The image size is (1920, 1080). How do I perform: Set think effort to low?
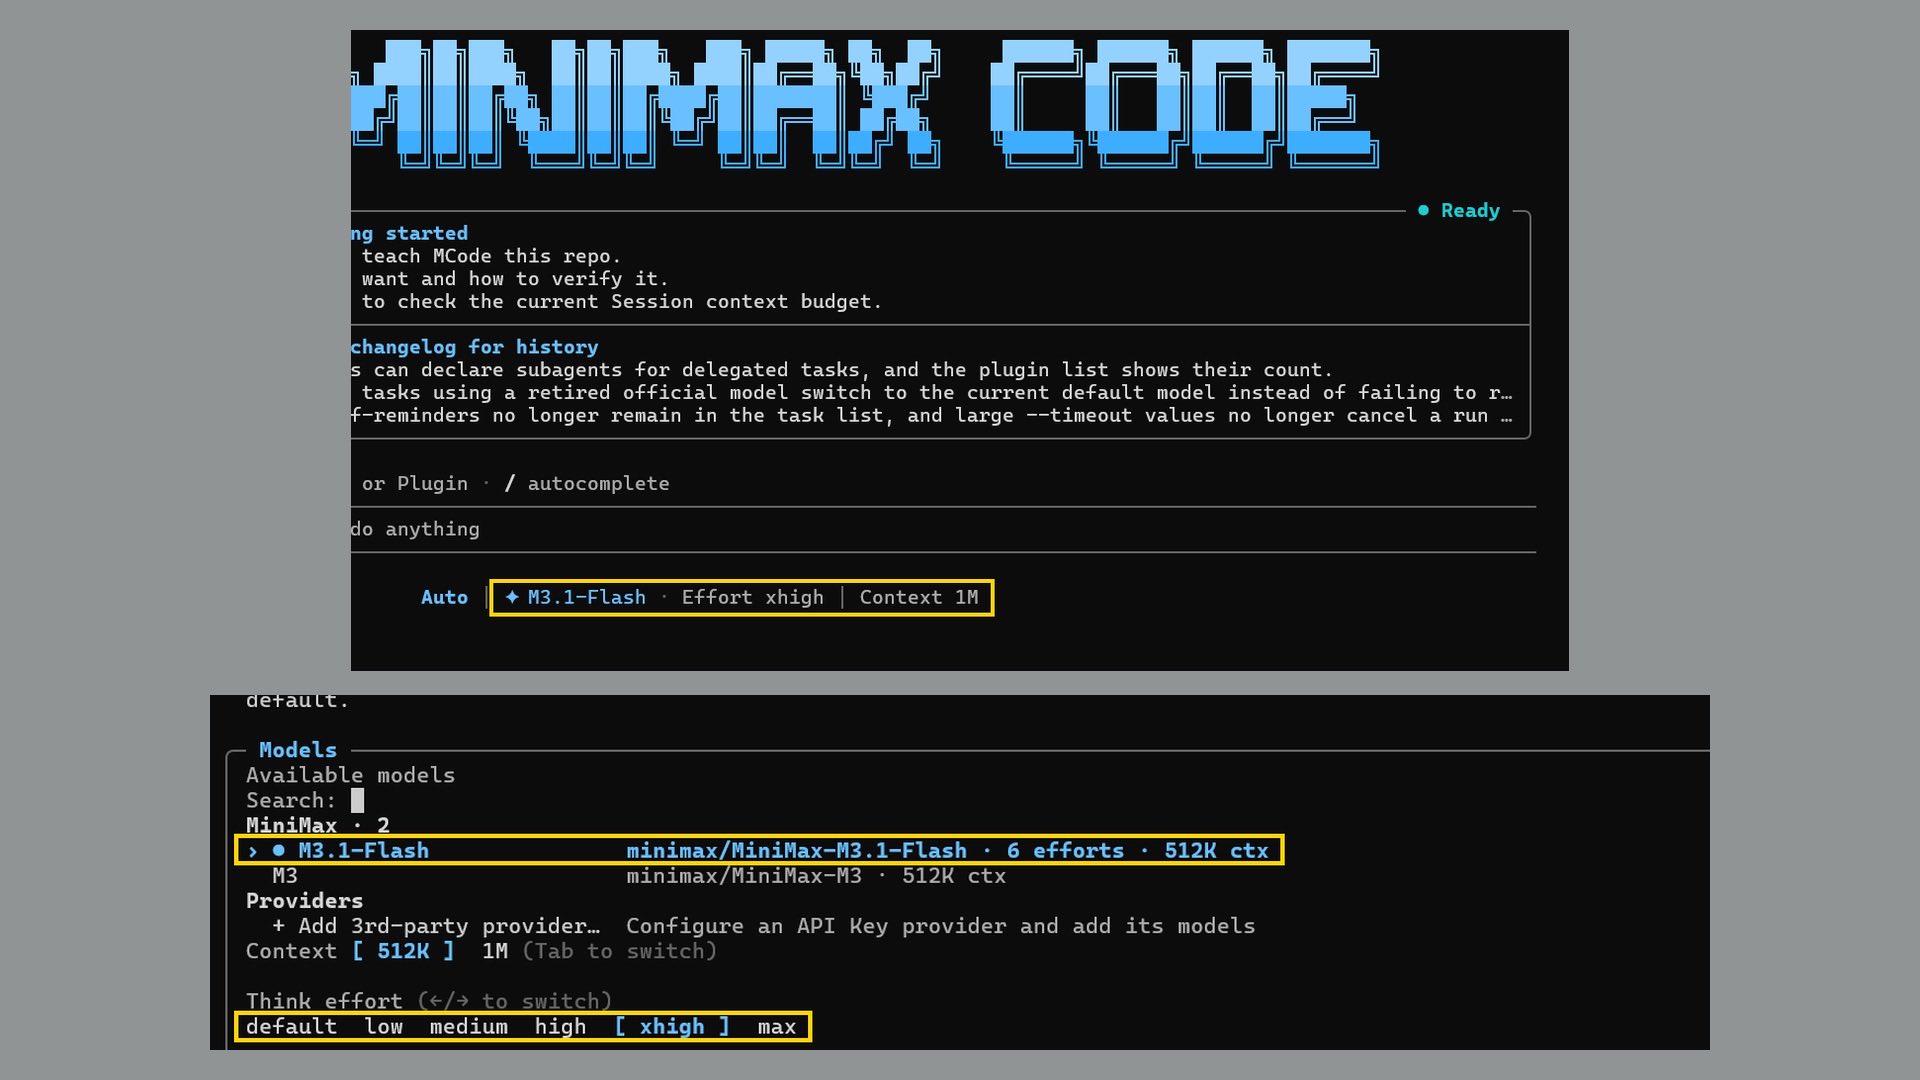tap(383, 1026)
